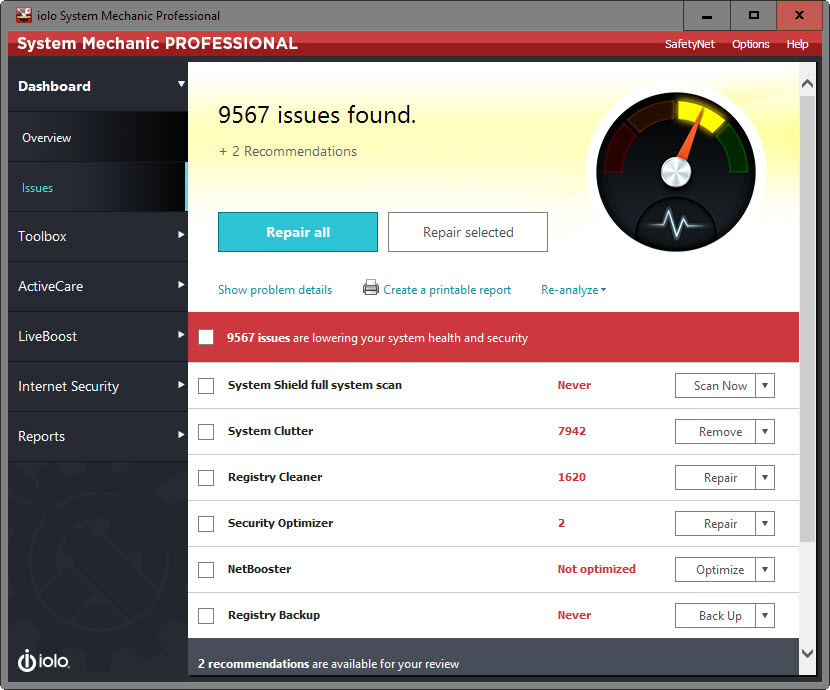The image size is (830, 690).
Task: Click the vertical scrollbar thumb
Action: [x=807, y=319]
